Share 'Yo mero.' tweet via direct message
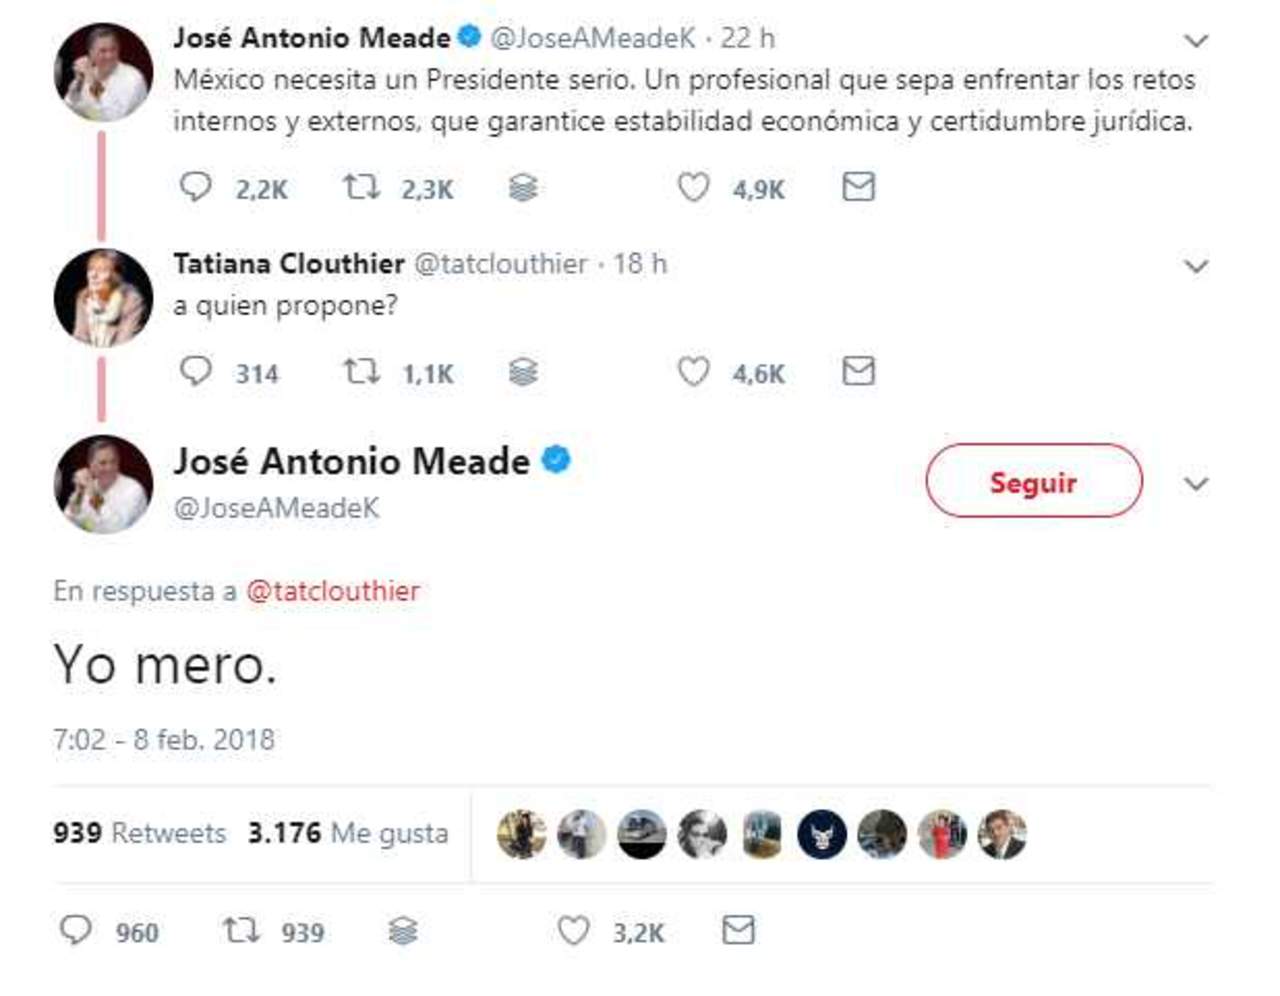The width and height of the screenshot is (1280, 996). tap(738, 931)
